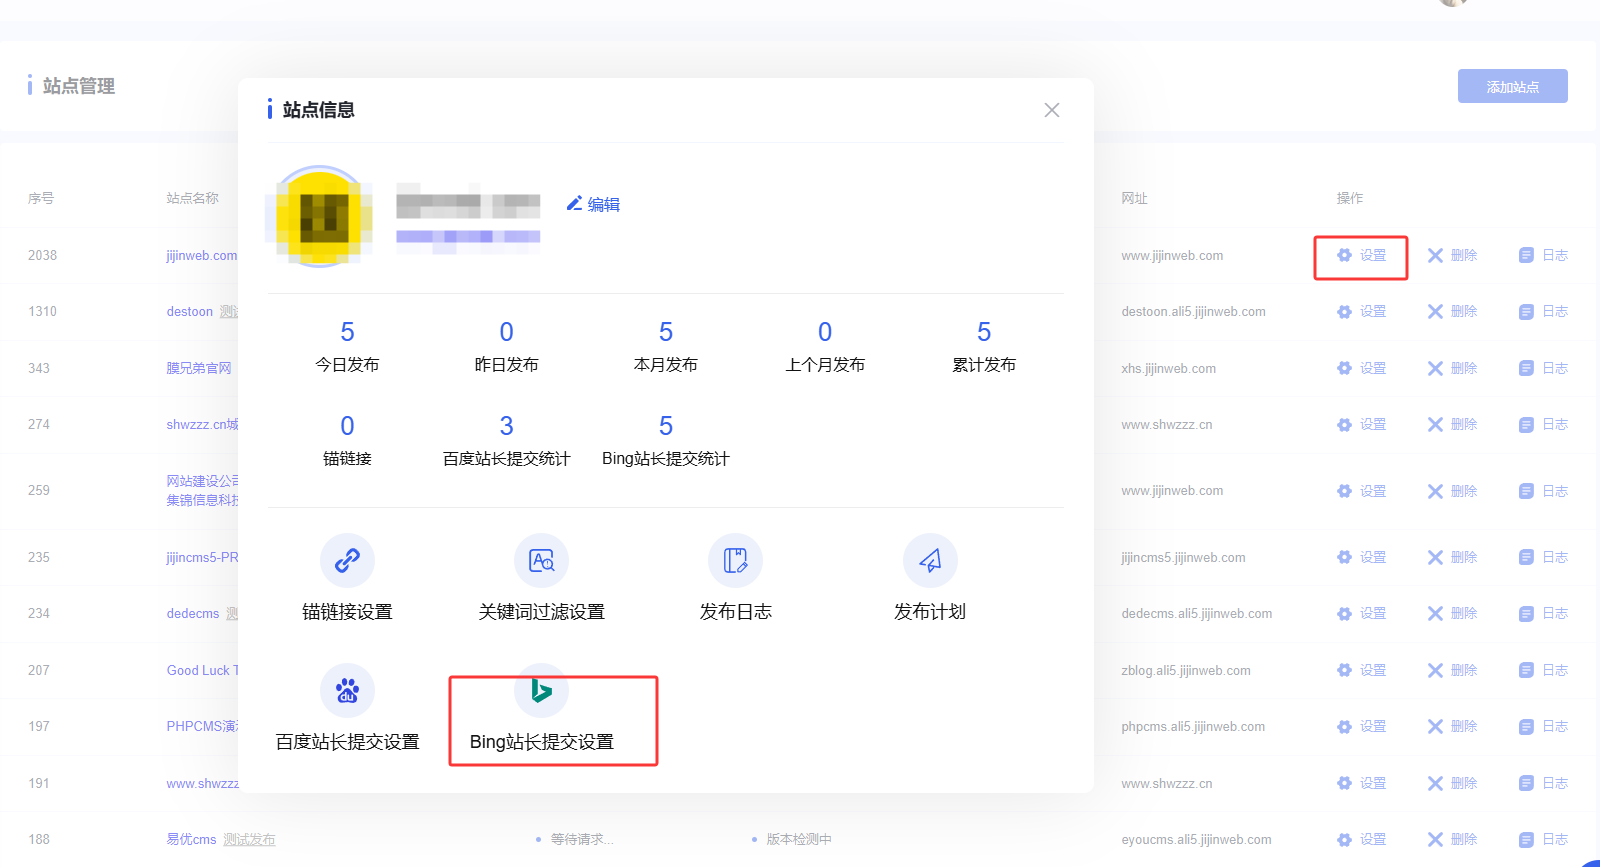
Task: View 日志 for destoon.ali5.jijinweb.com
Action: pos(1543,312)
